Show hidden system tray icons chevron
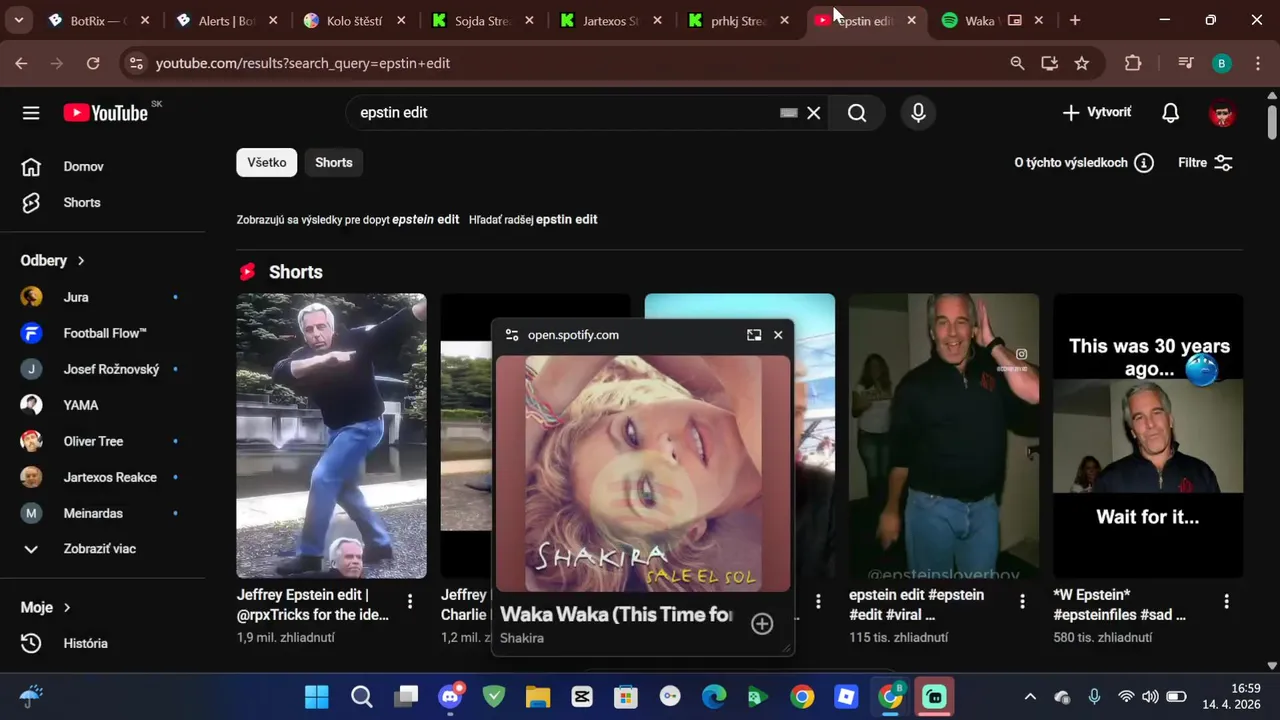This screenshot has width=1280, height=720. click(1030, 697)
